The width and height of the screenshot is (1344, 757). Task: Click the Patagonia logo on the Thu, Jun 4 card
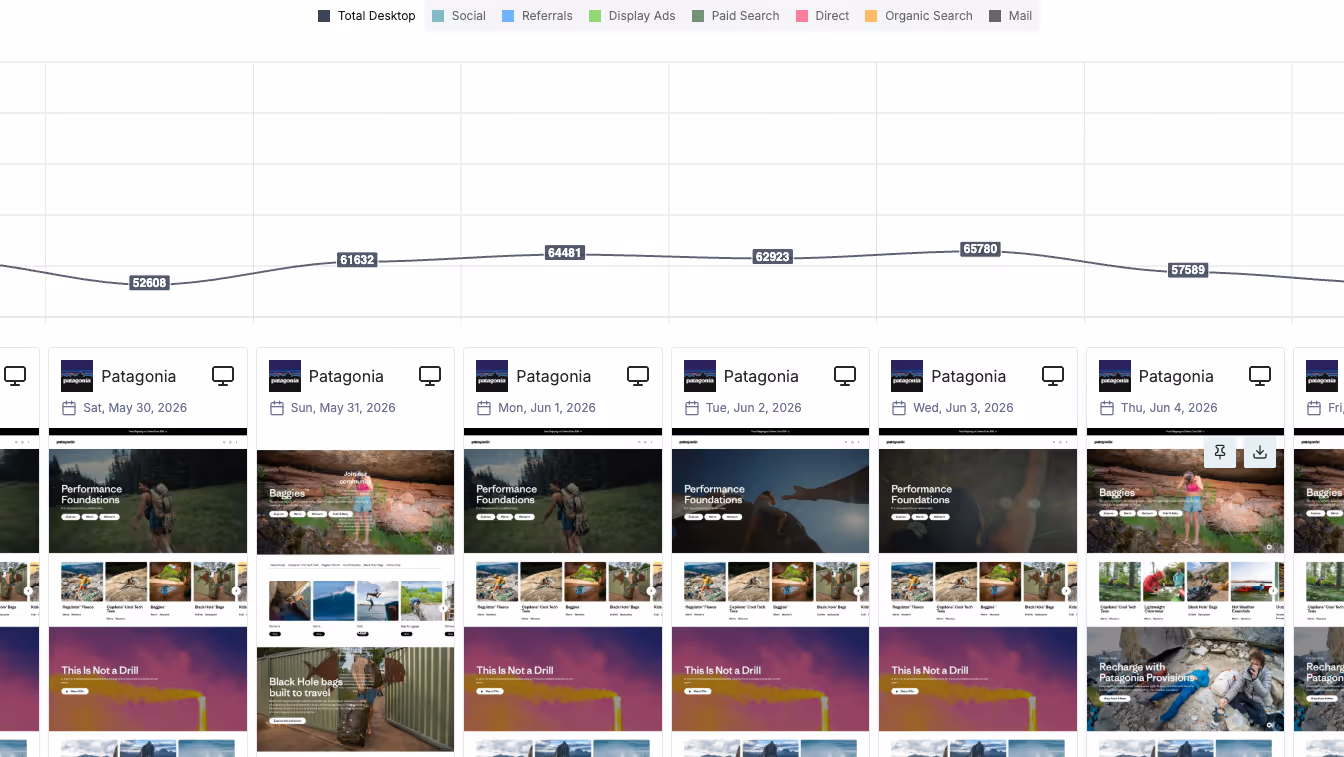click(x=1115, y=376)
